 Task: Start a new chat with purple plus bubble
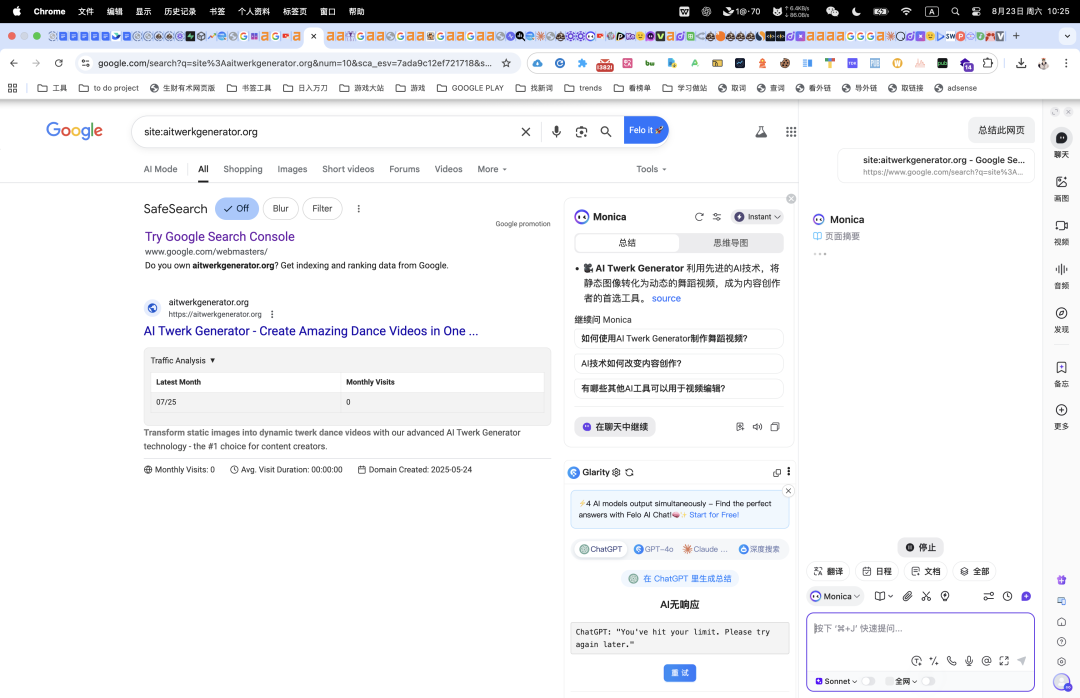[1026, 596]
